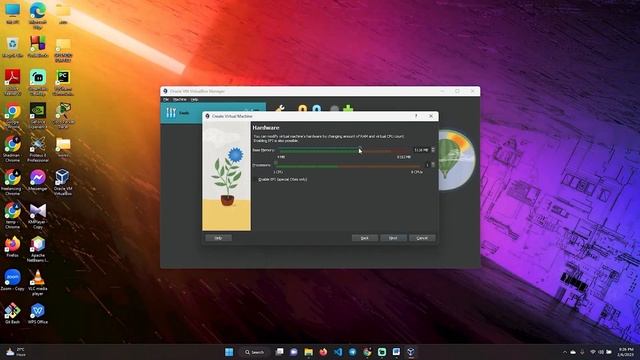The height and width of the screenshot is (360, 640).
Task: Open WPS Office desktop shortcut
Action: click(x=38, y=313)
